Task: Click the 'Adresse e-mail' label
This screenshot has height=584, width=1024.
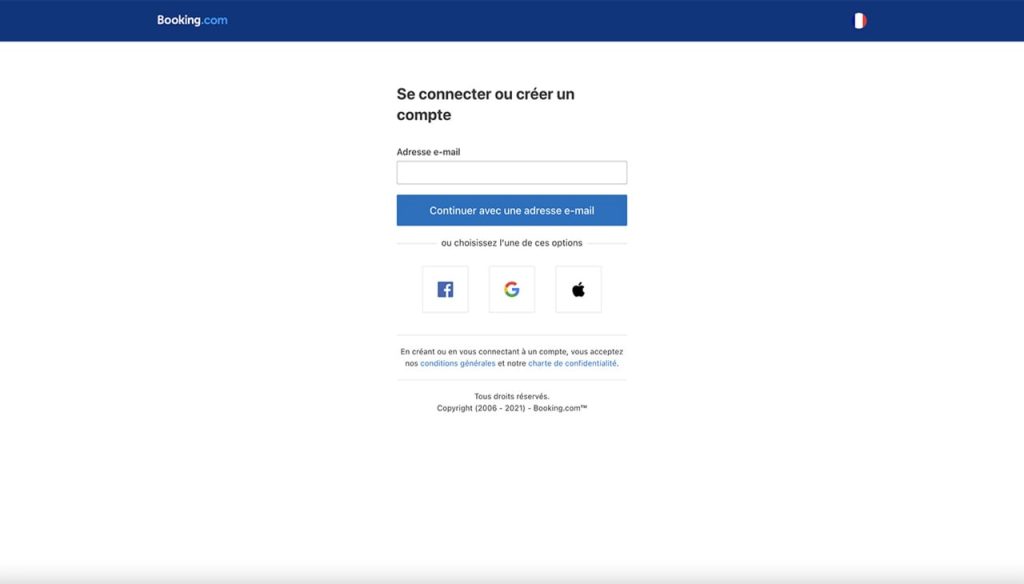Action: pyautogui.click(x=428, y=152)
